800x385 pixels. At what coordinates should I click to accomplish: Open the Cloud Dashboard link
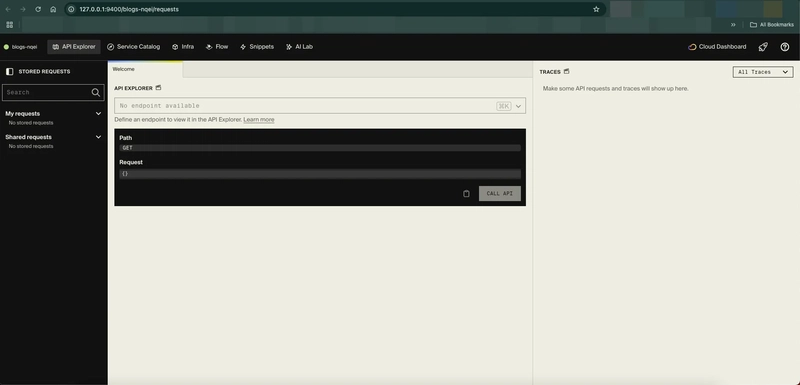pyautogui.click(x=717, y=47)
